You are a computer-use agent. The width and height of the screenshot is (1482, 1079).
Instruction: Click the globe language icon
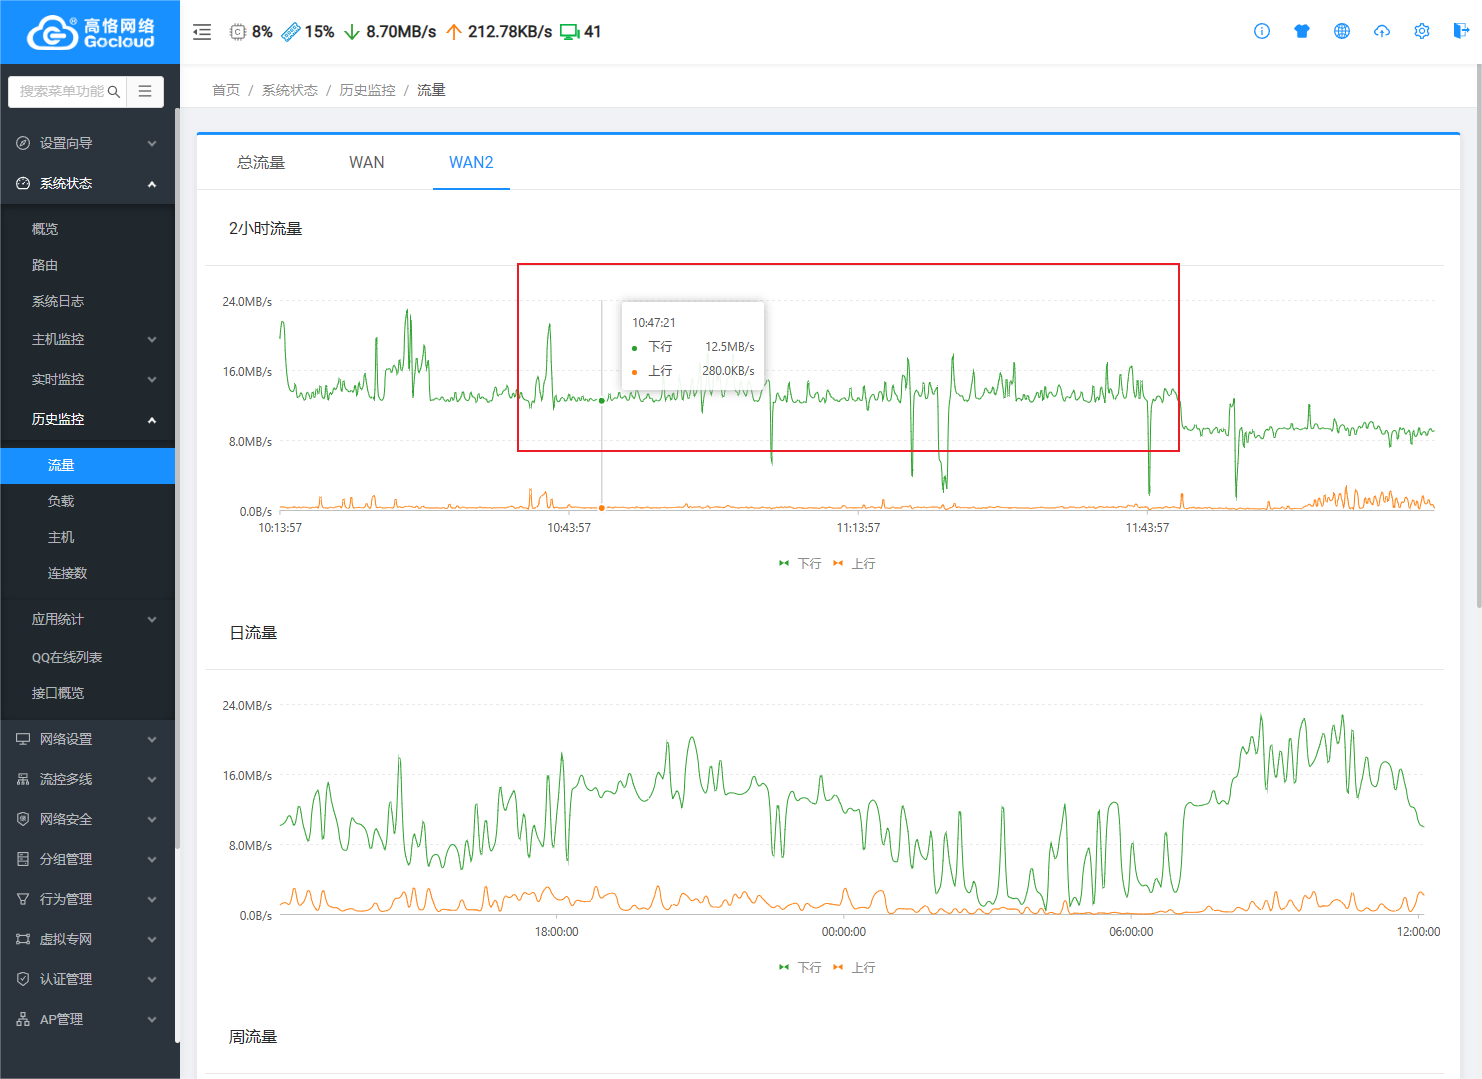(1341, 31)
